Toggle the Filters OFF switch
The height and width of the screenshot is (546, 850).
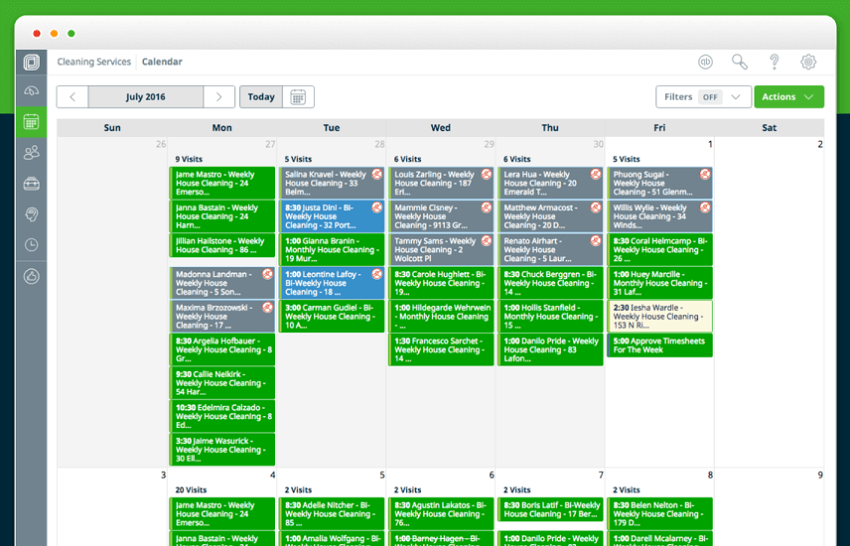coord(710,97)
